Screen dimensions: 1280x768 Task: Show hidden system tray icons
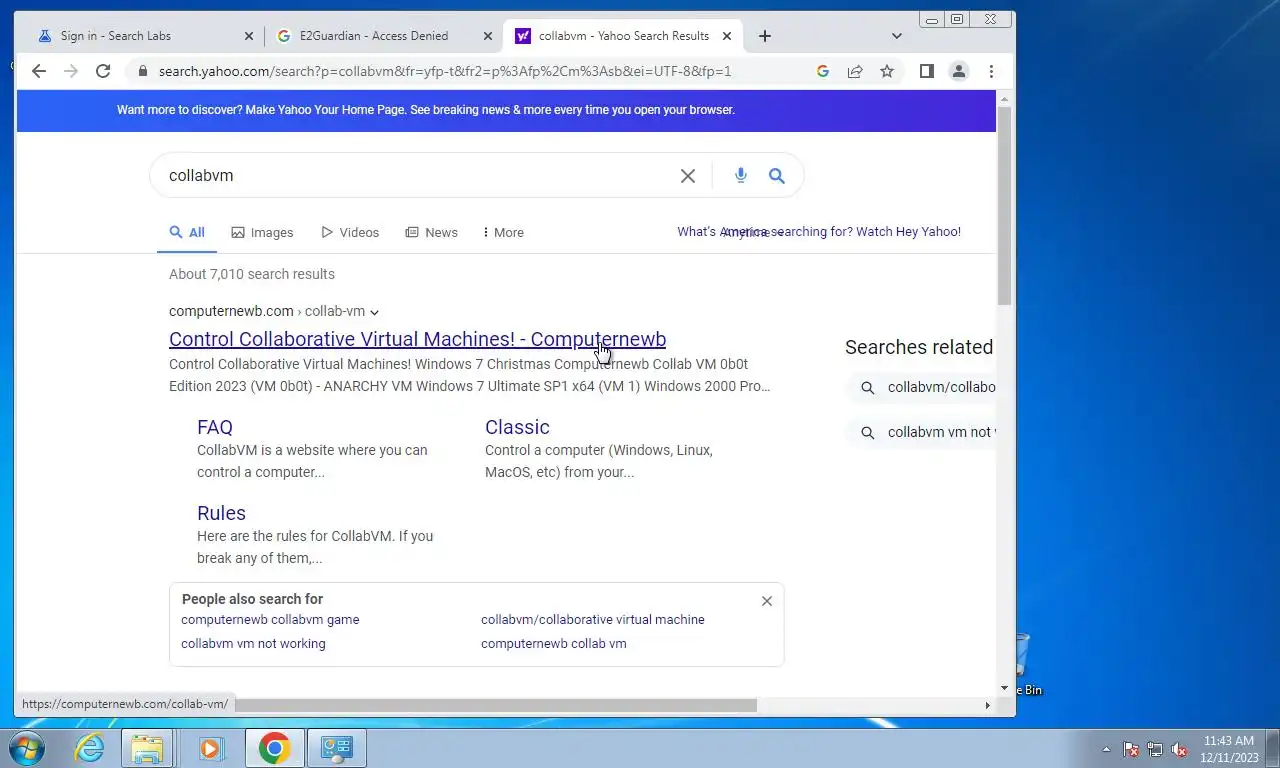(x=1106, y=749)
